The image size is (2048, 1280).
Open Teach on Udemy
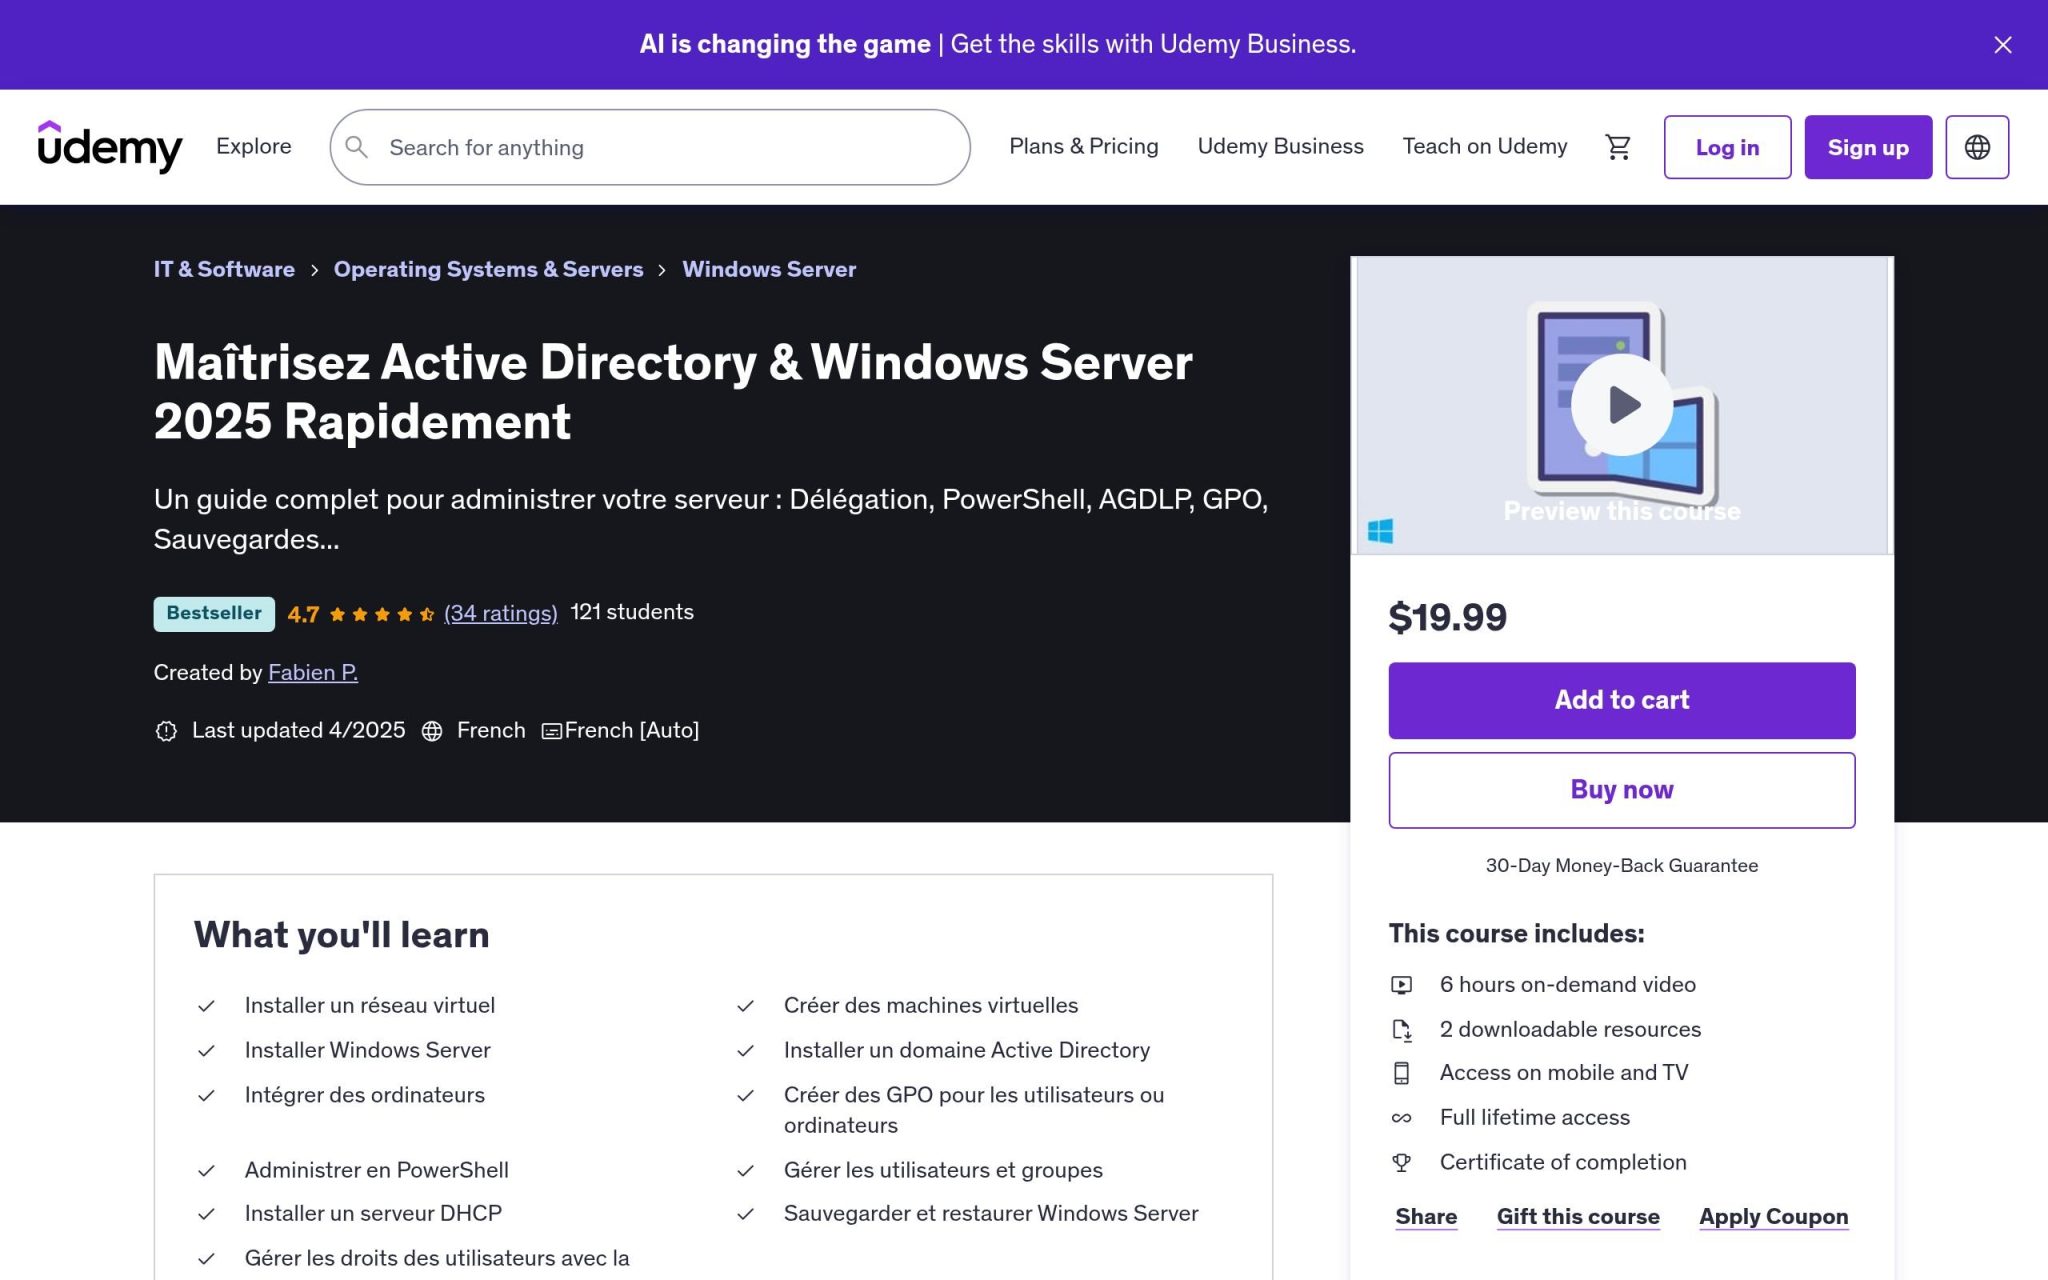[1484, 146]
